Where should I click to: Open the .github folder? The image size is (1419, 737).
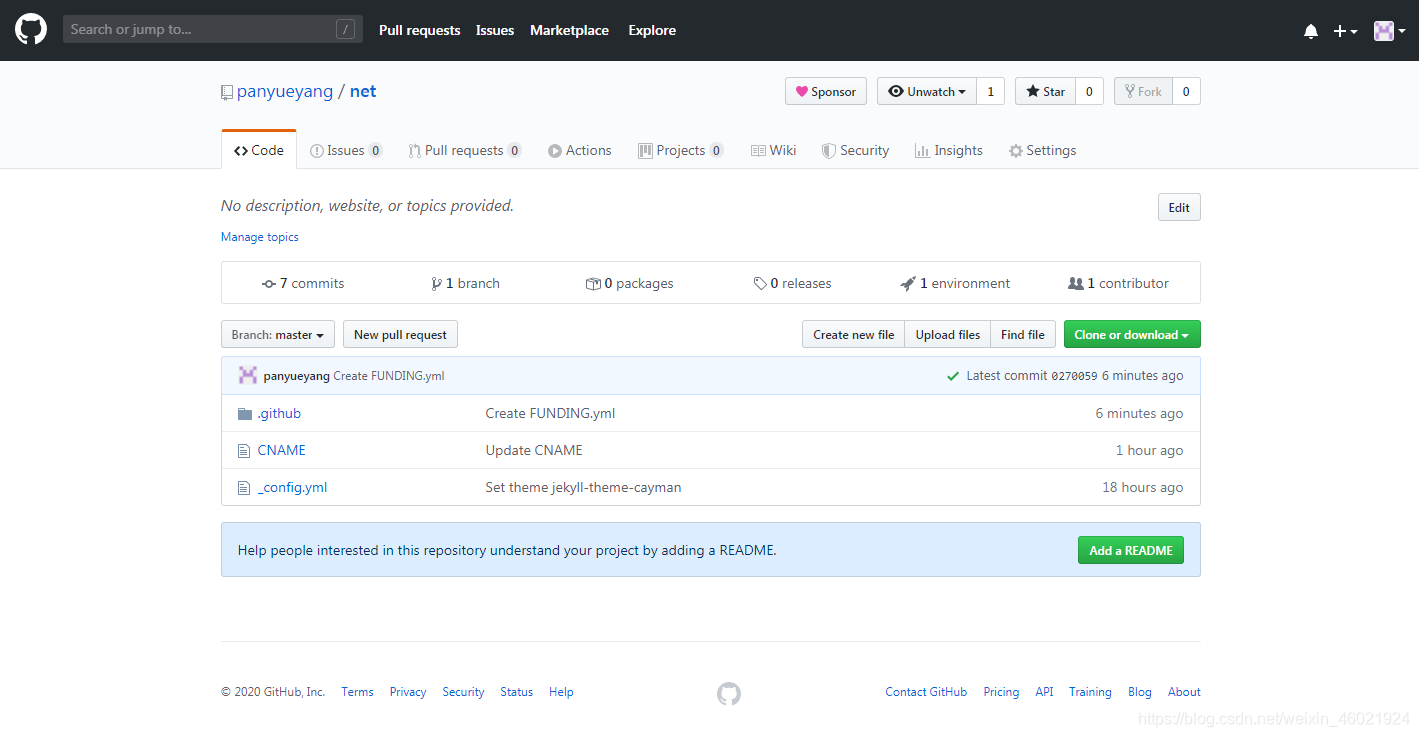[x=279, y=413]
